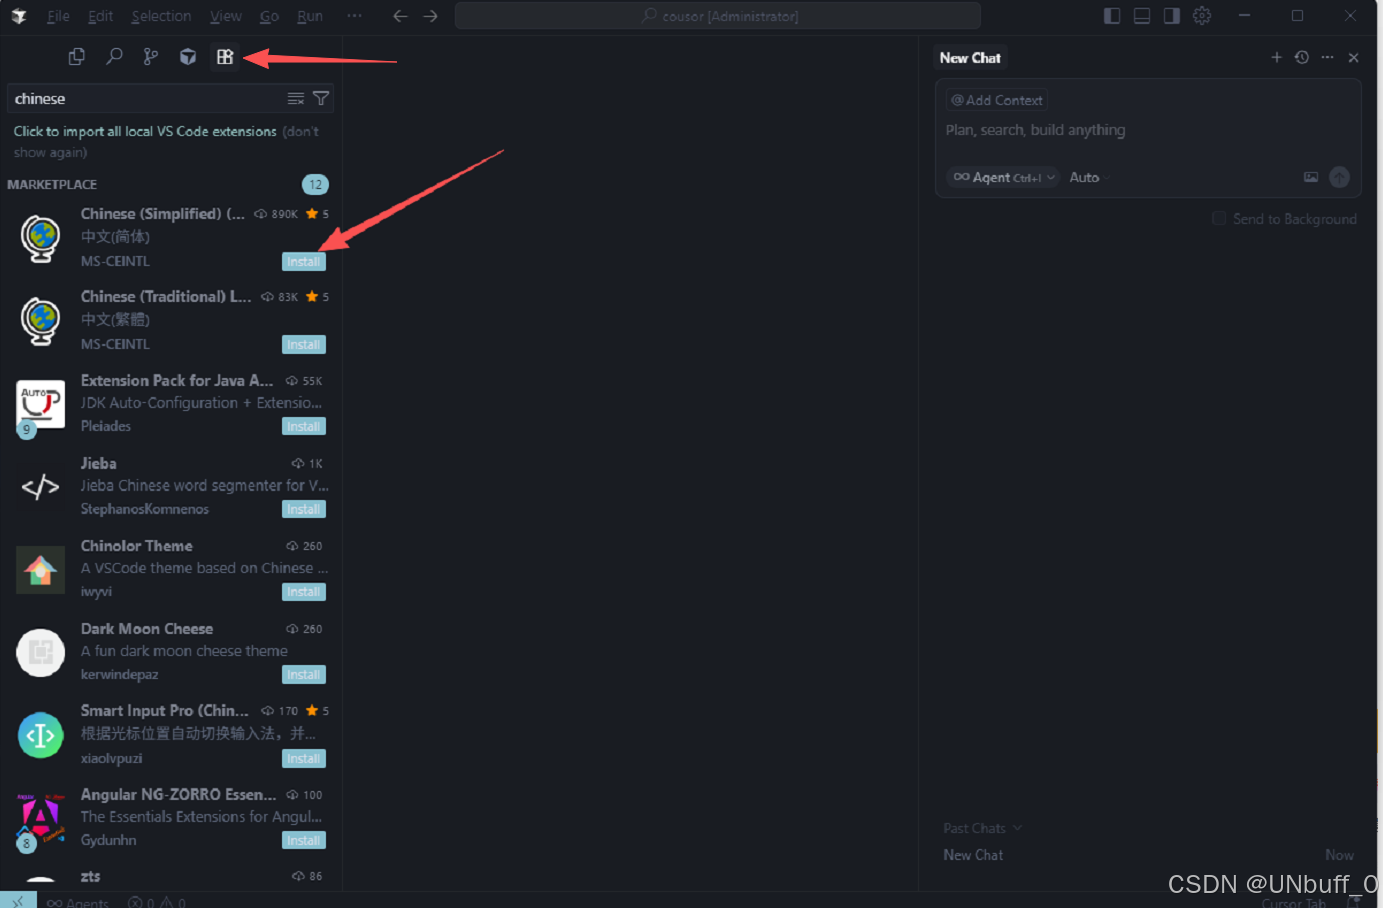The image size is (1383, 908).
Task: Toggle the primary sidebar layout icon
Action: 1112,16
